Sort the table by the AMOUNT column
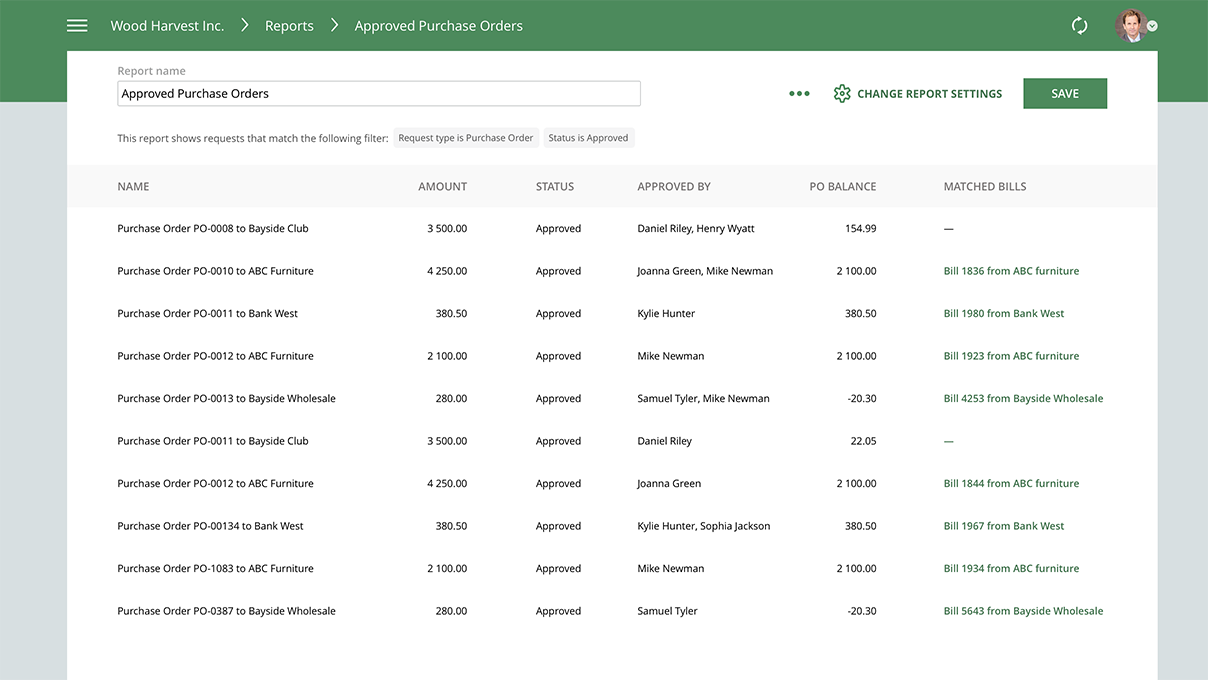Screen dimensions: 1208x680 click(x=443, y=186)
